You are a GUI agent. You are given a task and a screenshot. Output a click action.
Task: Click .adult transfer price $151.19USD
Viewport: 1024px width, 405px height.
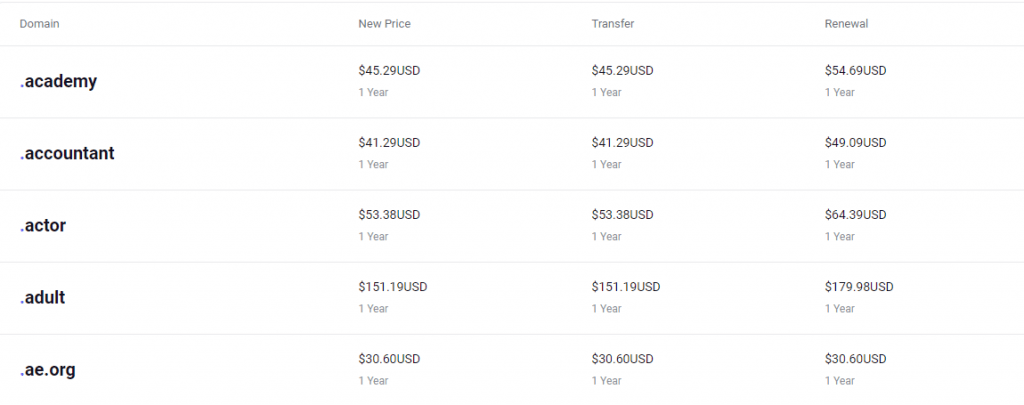(626, 287)
